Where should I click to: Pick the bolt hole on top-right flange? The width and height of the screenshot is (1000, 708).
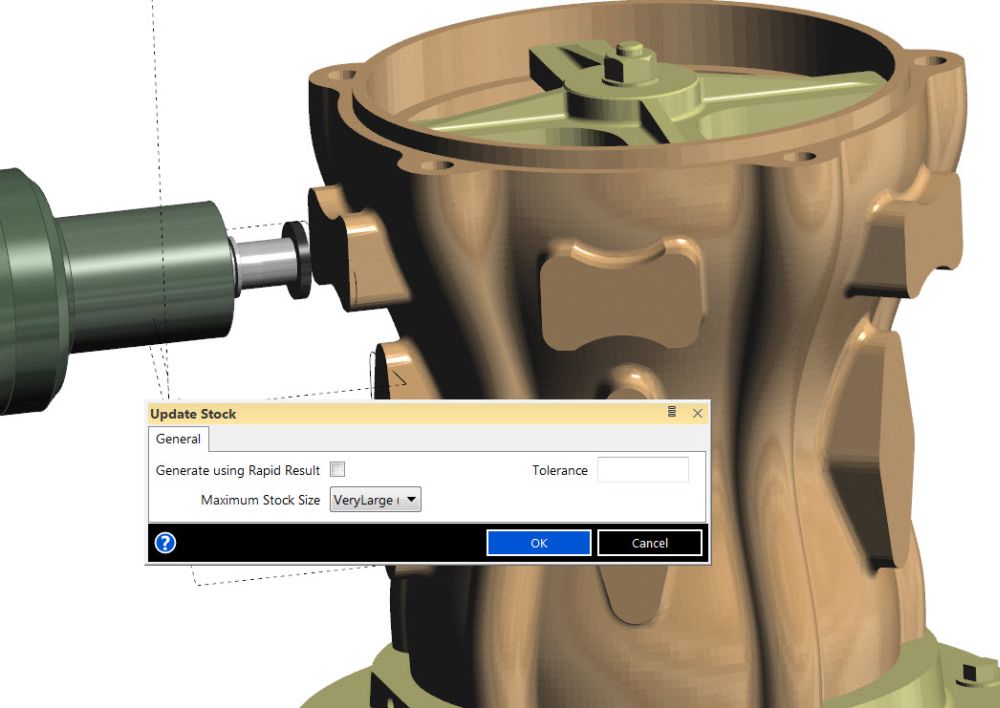pos(935,61)
